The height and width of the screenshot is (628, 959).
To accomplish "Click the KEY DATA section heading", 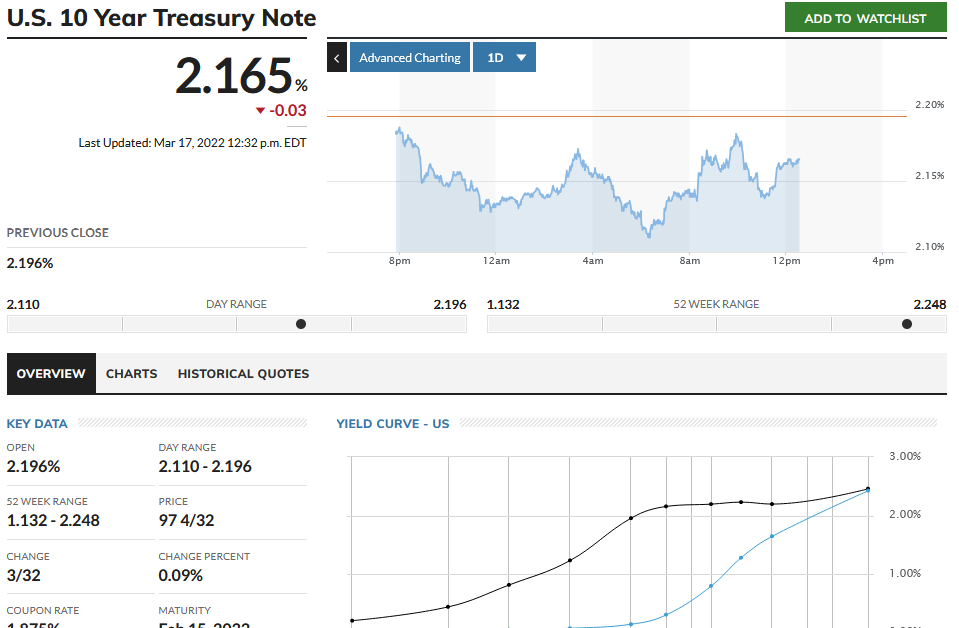I will pyautogui.click(x=37, y=424).
